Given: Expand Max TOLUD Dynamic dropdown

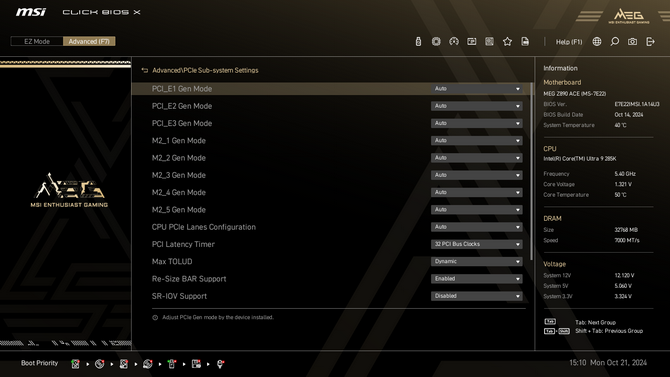Looking at the screenshot, I should tap(476, 261).
